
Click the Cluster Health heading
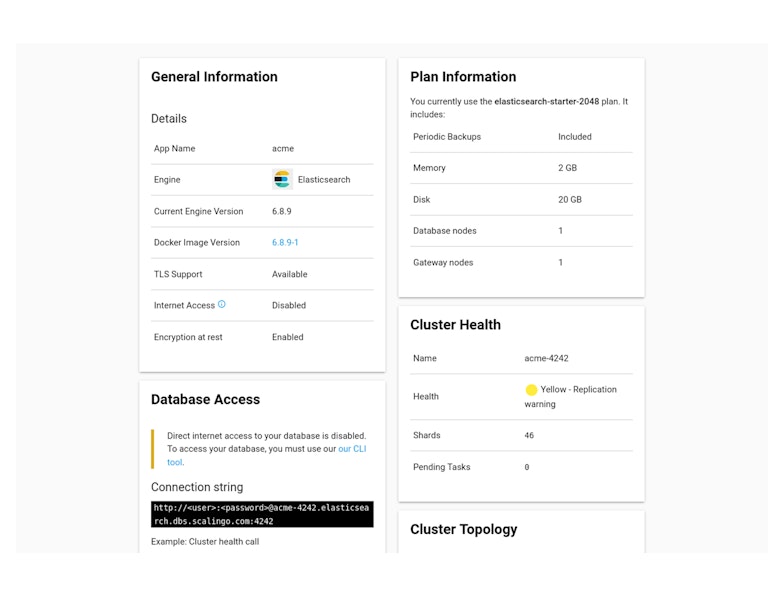(x=455, y=325)
